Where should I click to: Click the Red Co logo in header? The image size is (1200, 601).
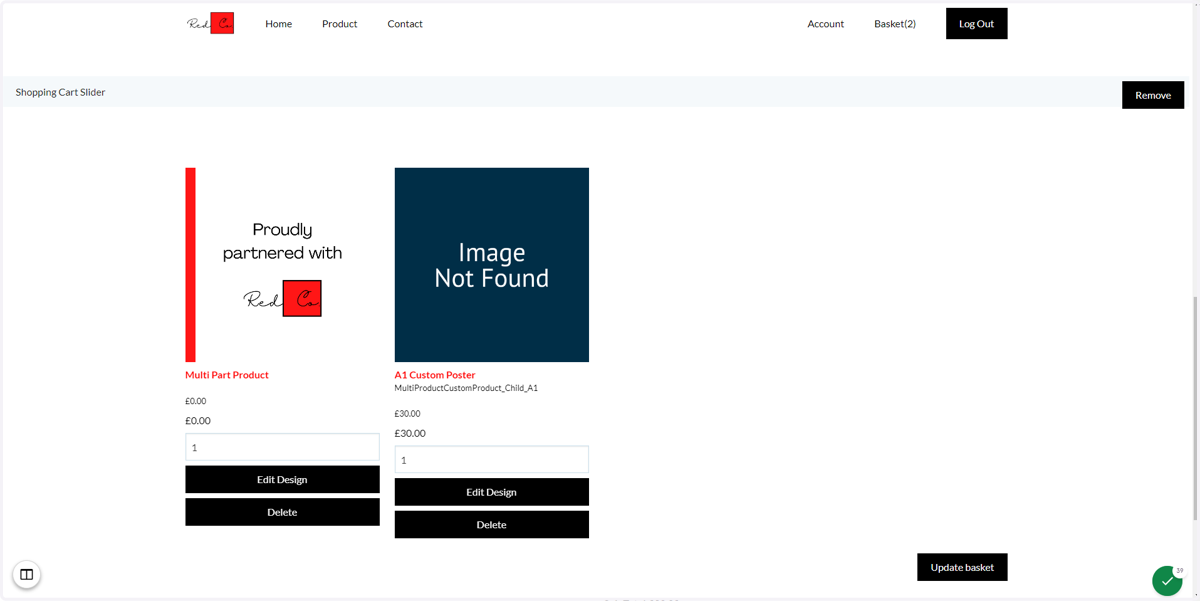tap(210, 23)
